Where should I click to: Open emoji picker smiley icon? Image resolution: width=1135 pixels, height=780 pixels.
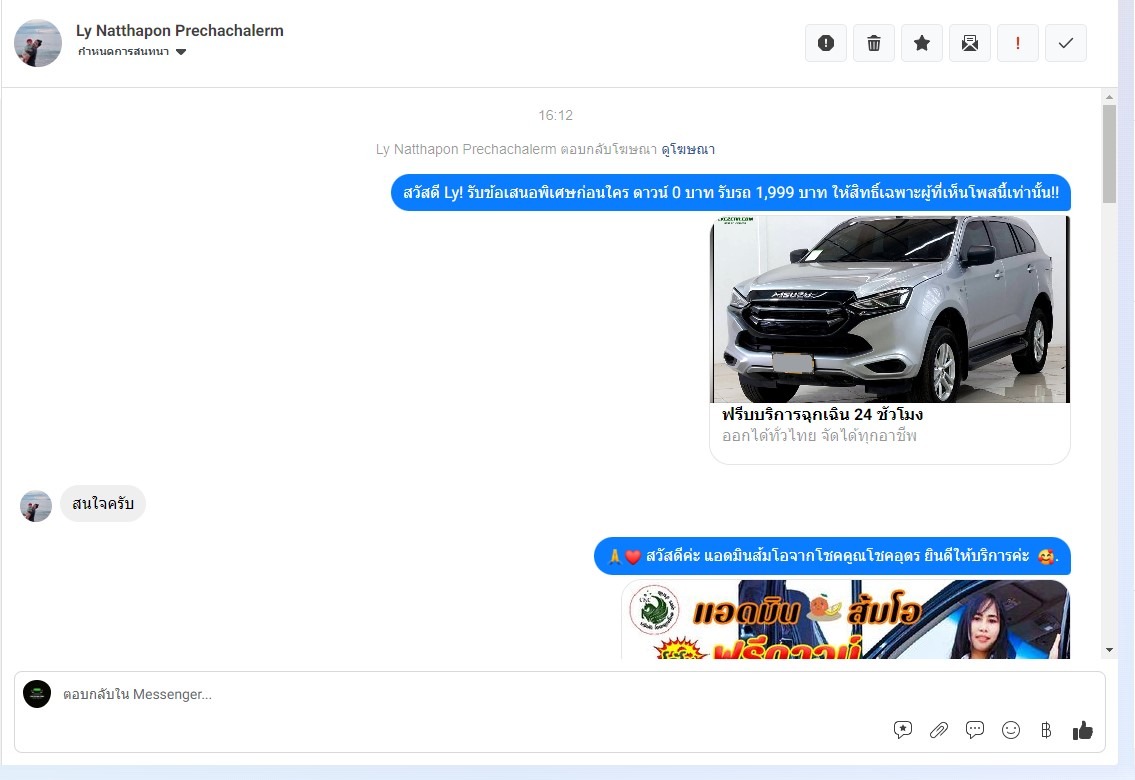point(1011,730)
